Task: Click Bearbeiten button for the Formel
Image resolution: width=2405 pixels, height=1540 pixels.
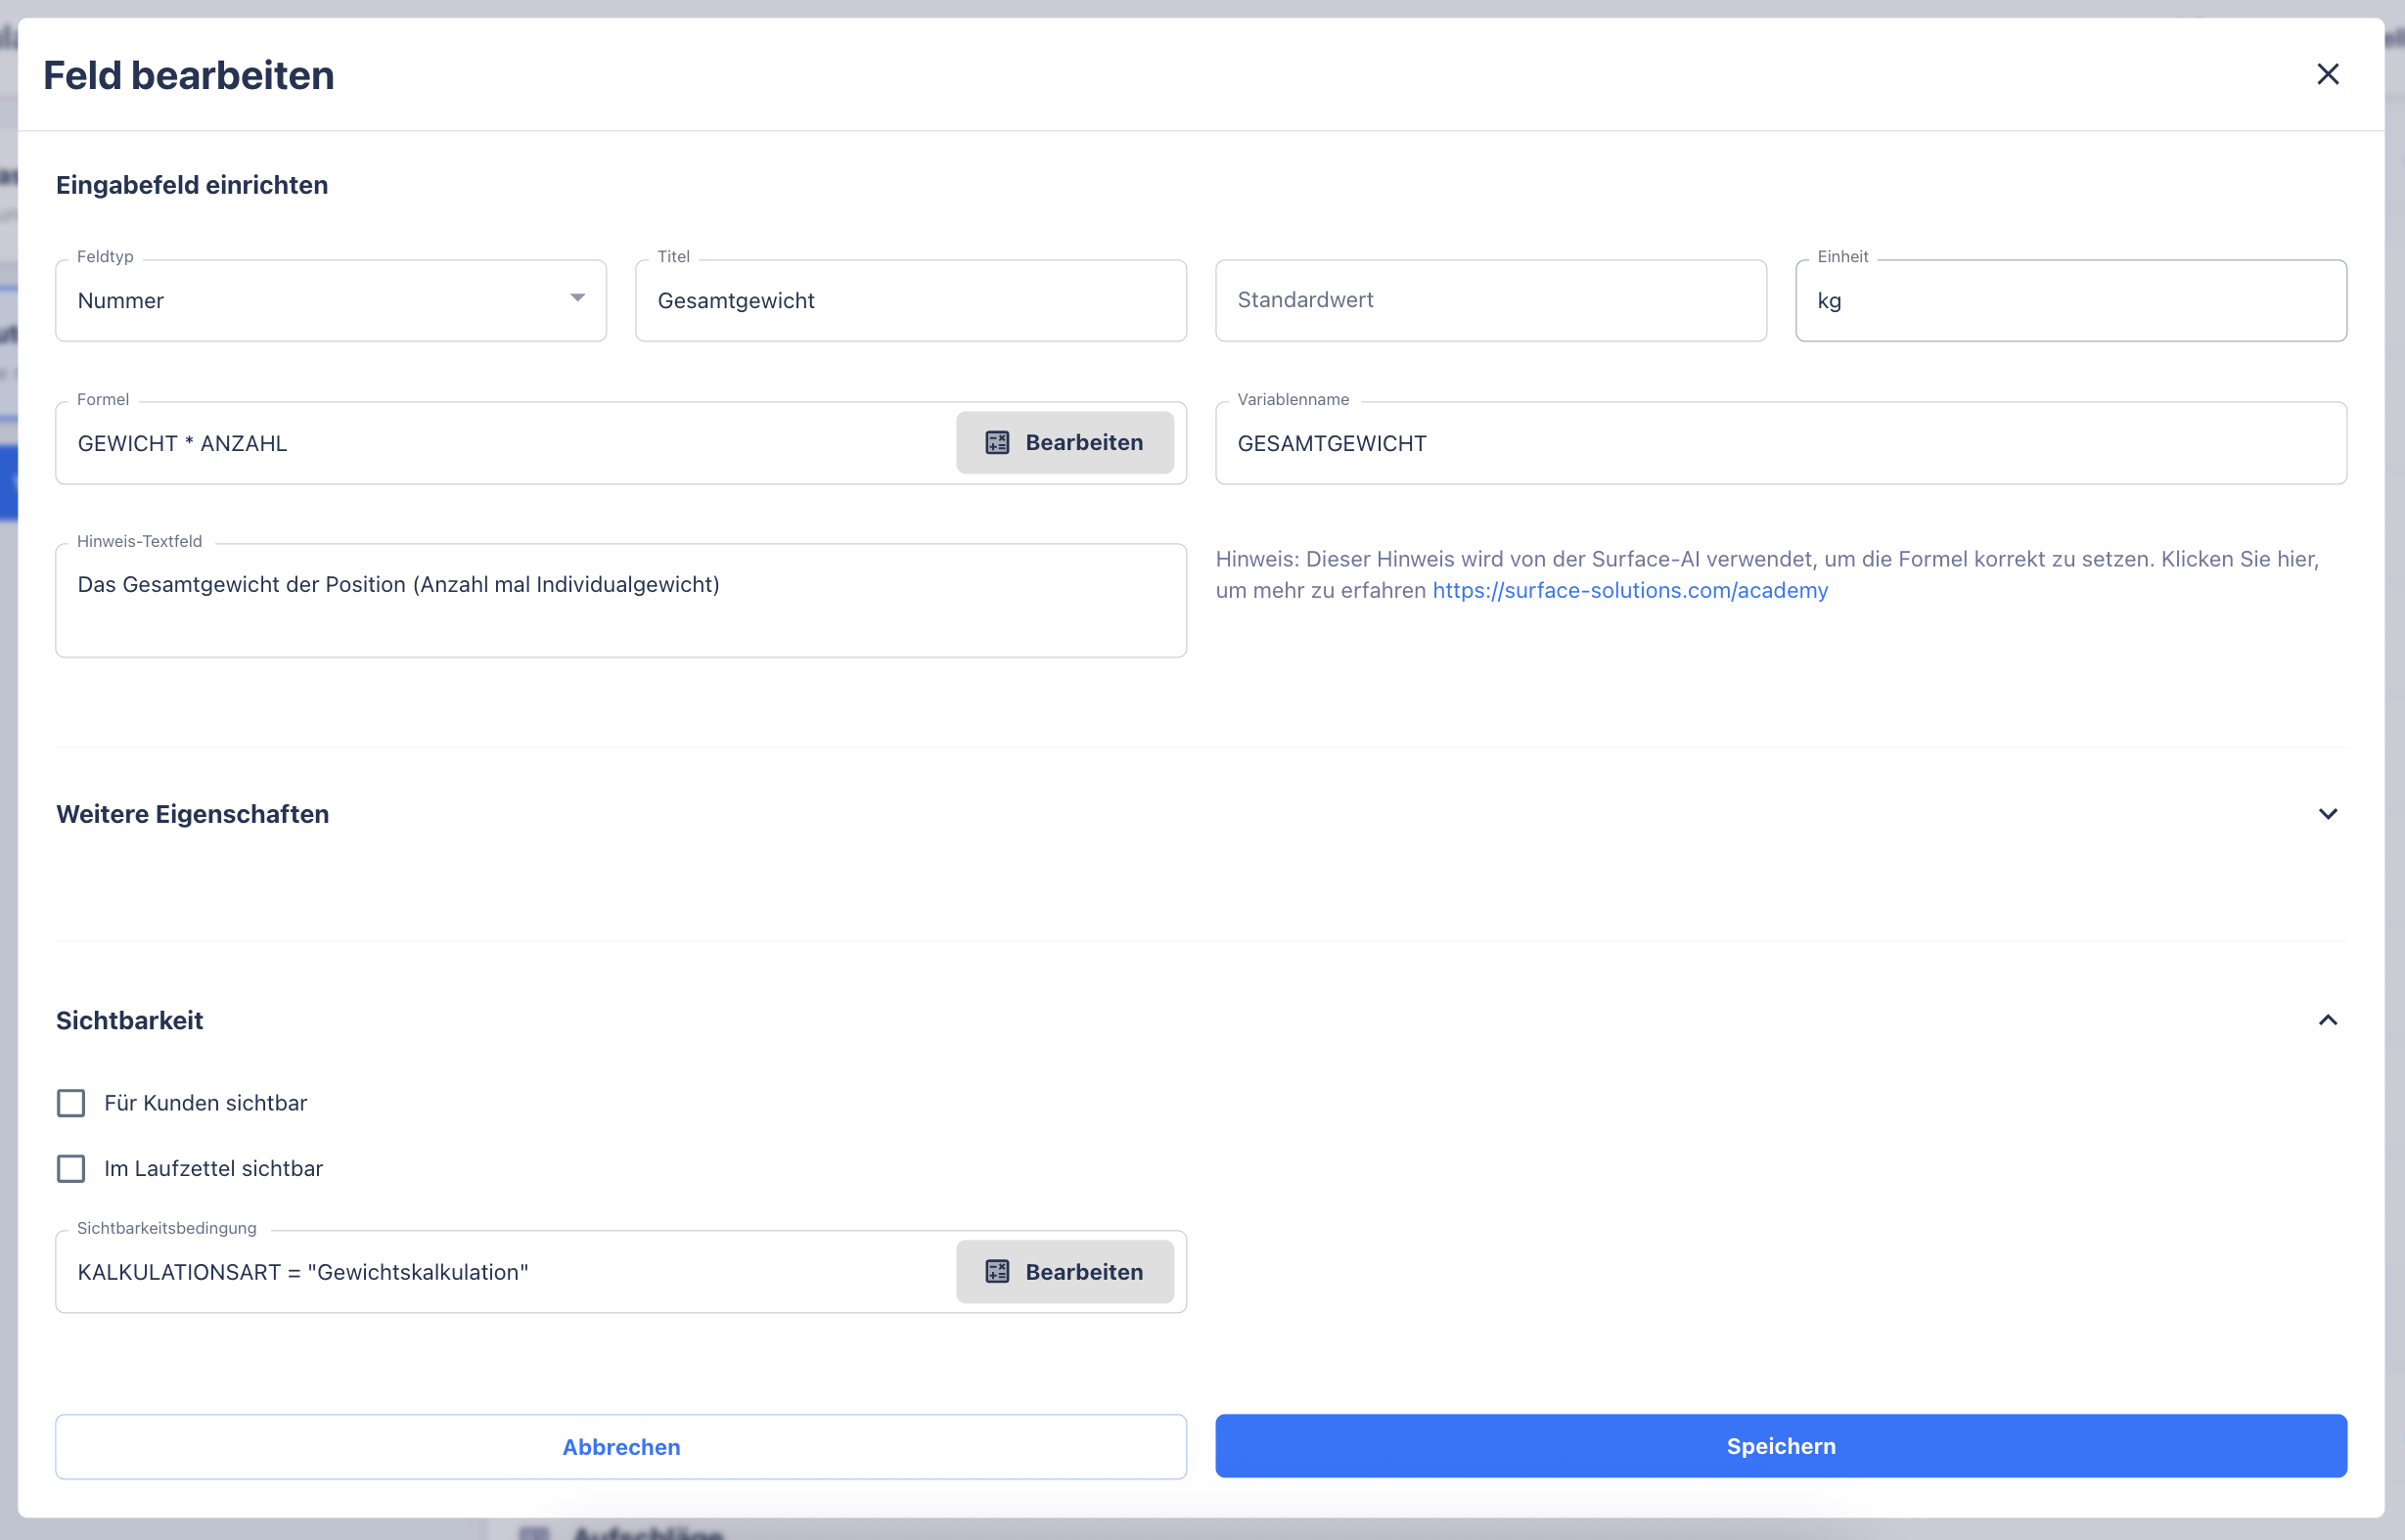Action: pyautogui.click(x=1064, y=443)
